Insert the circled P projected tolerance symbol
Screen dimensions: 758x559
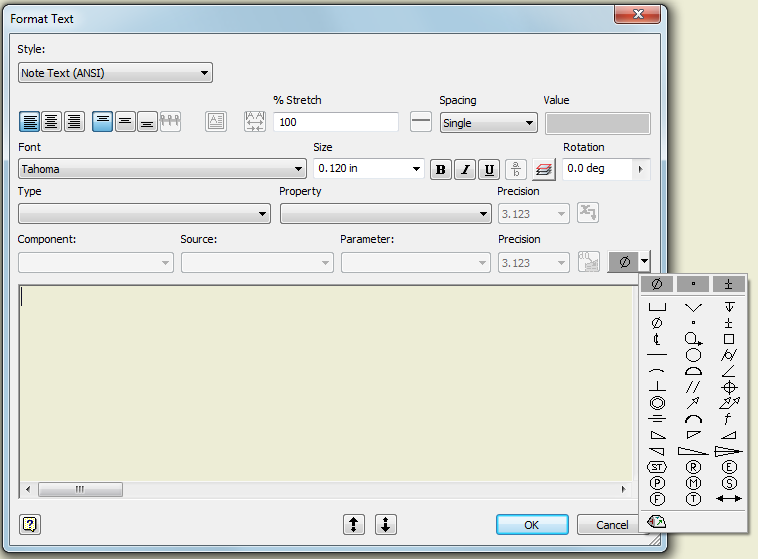point(657,483)
